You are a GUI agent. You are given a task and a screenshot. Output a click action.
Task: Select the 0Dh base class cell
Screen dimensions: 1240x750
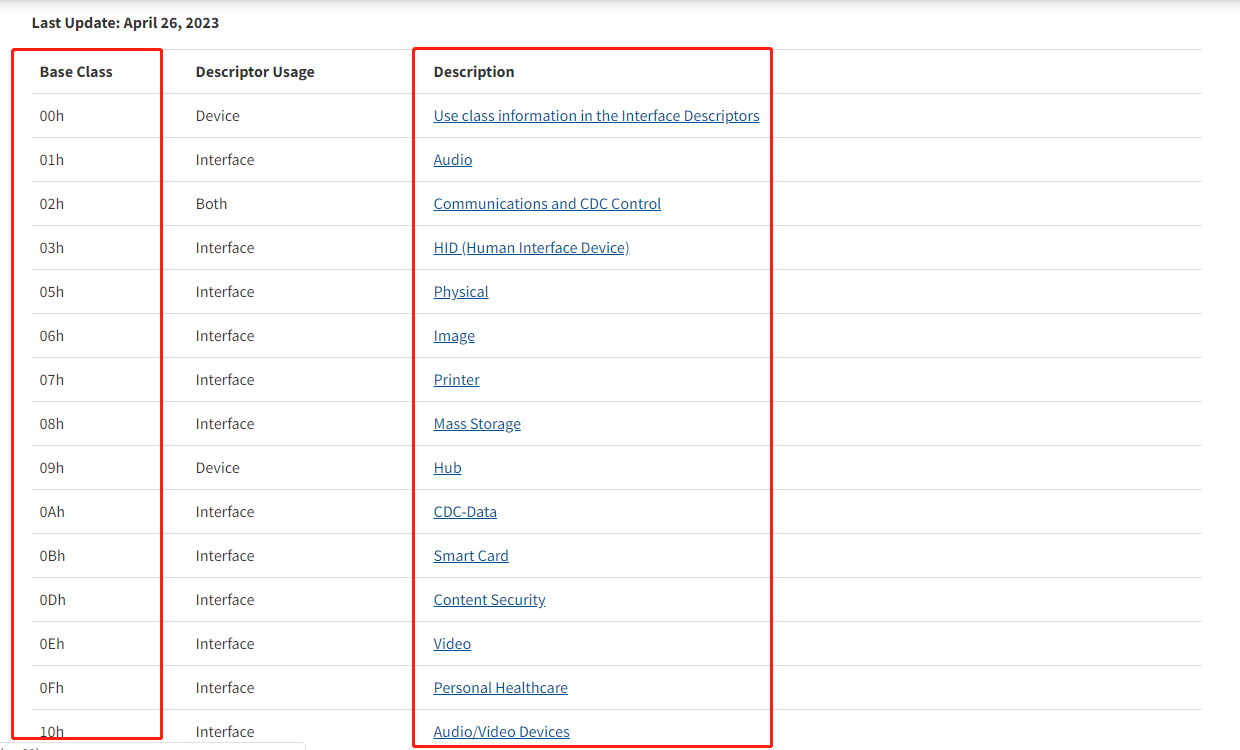[52, 600]
